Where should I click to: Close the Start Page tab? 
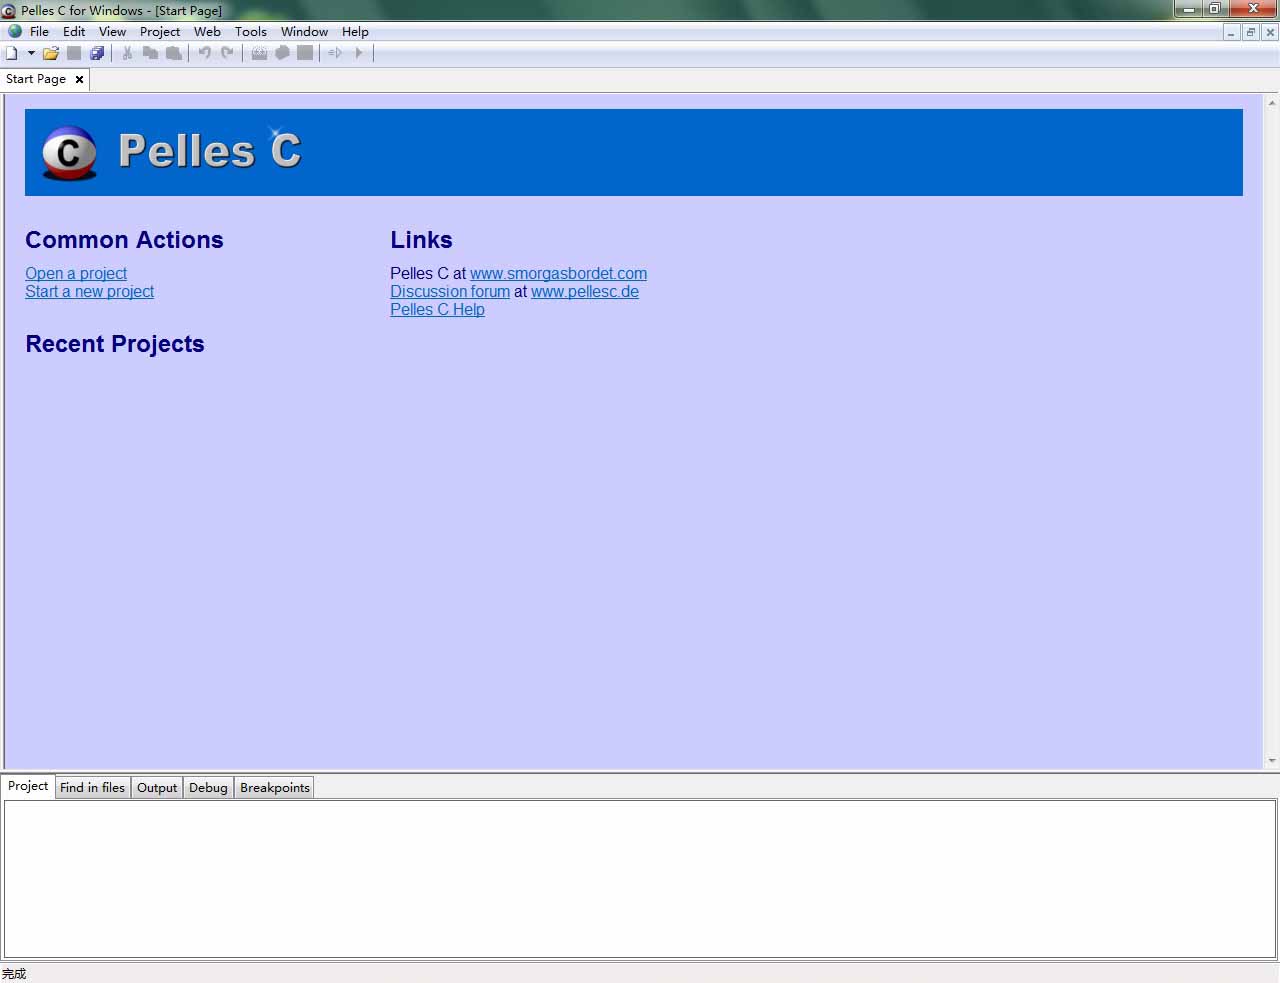[x=79, y=79]
